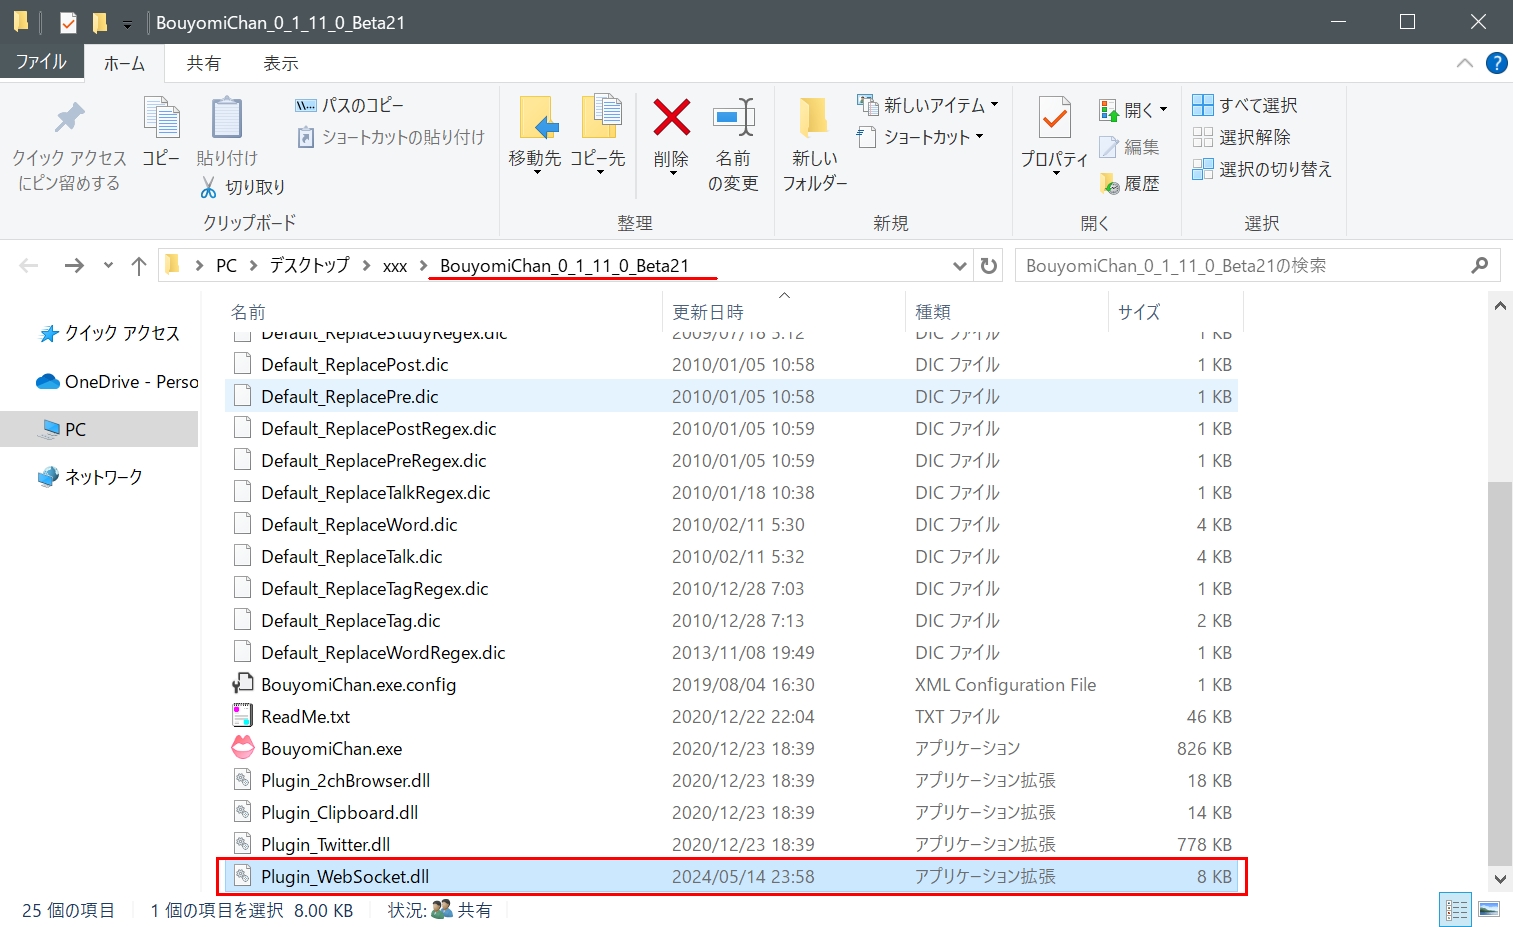Click the Pin to Quick Access icon

pyautogui.click(x=69, y=119)
